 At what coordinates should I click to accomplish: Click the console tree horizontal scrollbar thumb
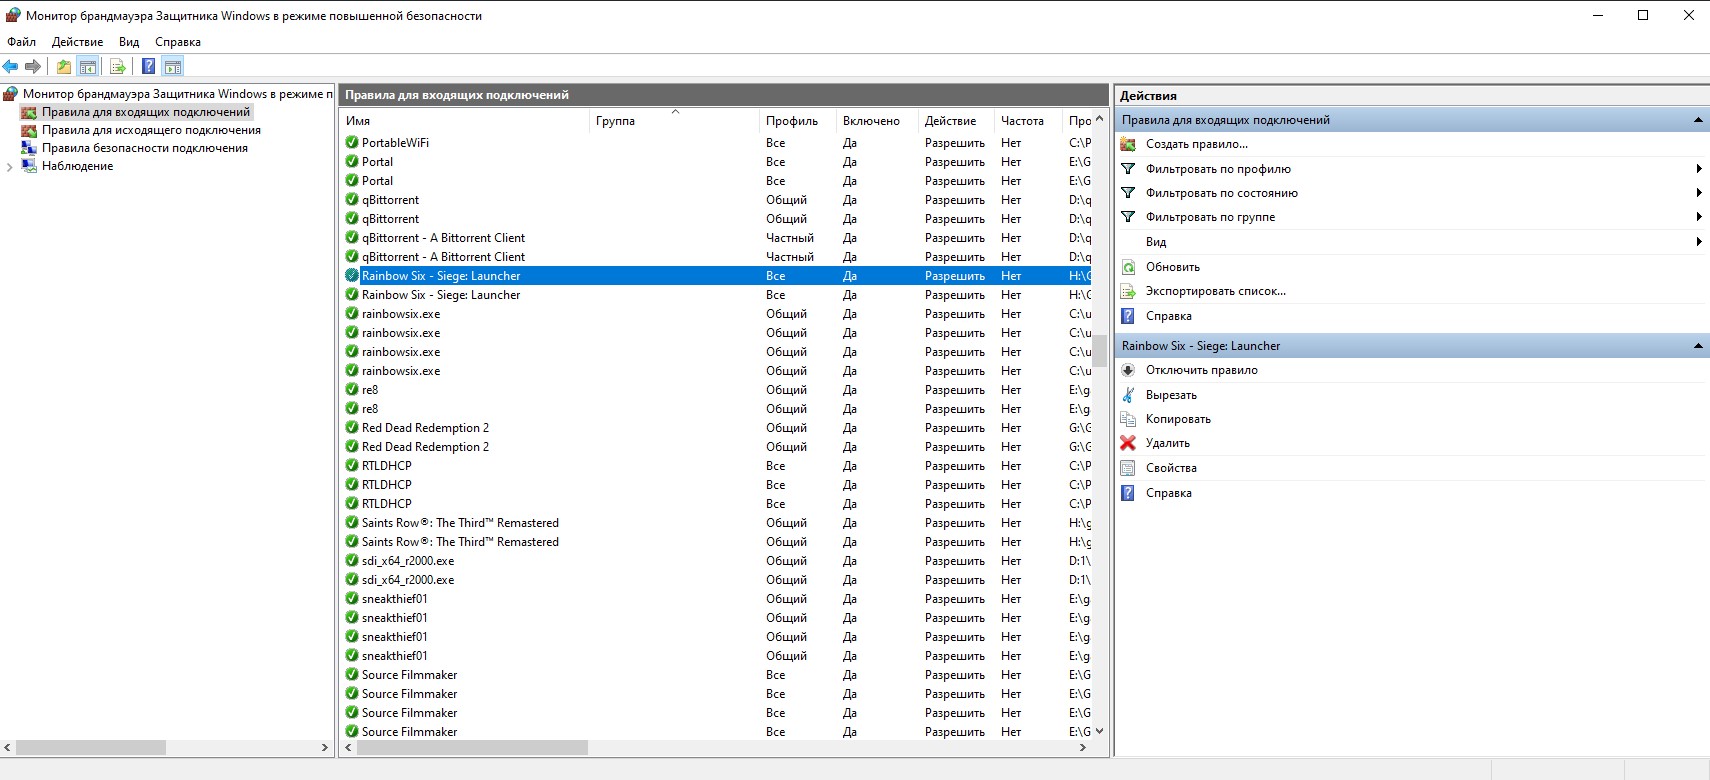click(x=91, y=748)
